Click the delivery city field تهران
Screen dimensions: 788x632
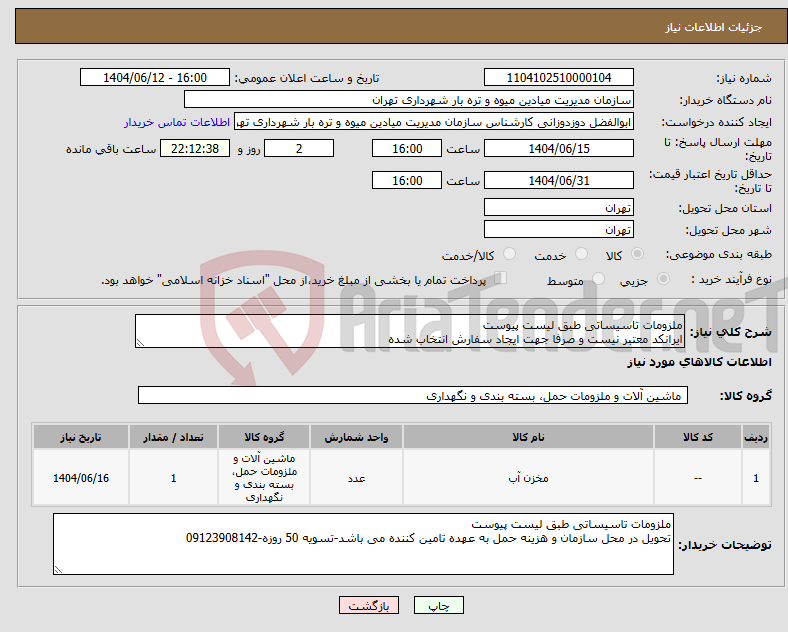[x=558, y=230]
